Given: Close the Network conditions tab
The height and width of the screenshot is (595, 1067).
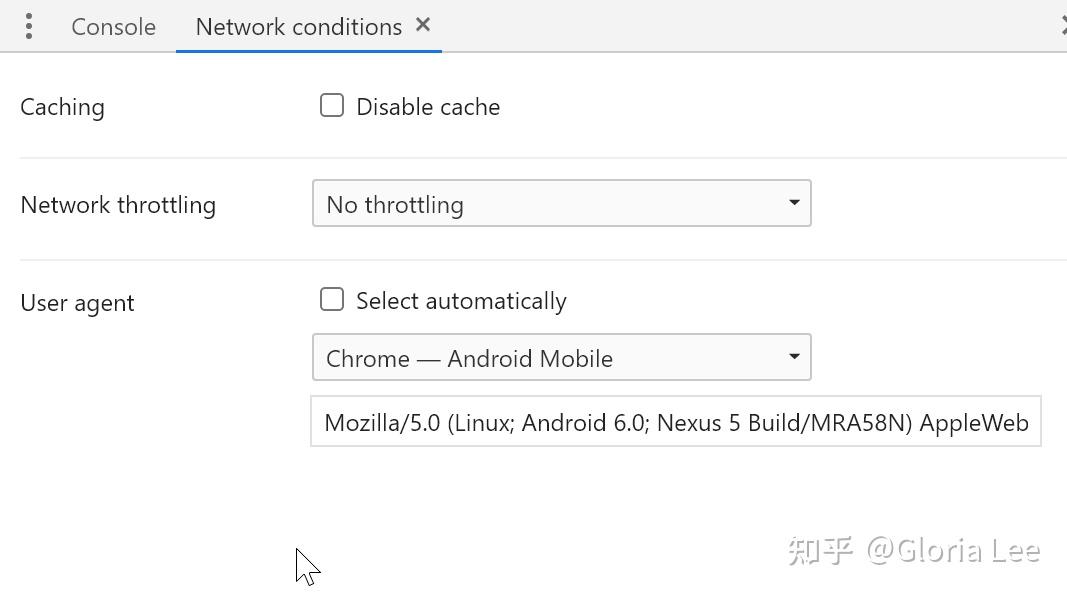Looking at the screenshot, I should coord(423,25).
